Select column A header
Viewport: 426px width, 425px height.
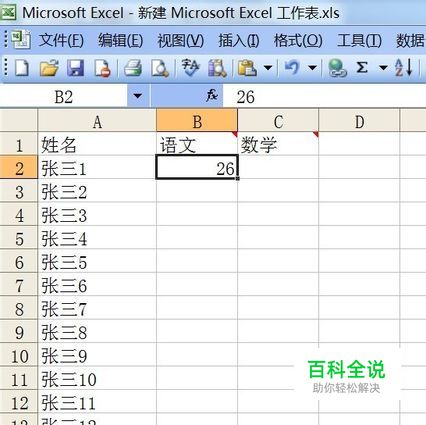click(x=97, y=121)
